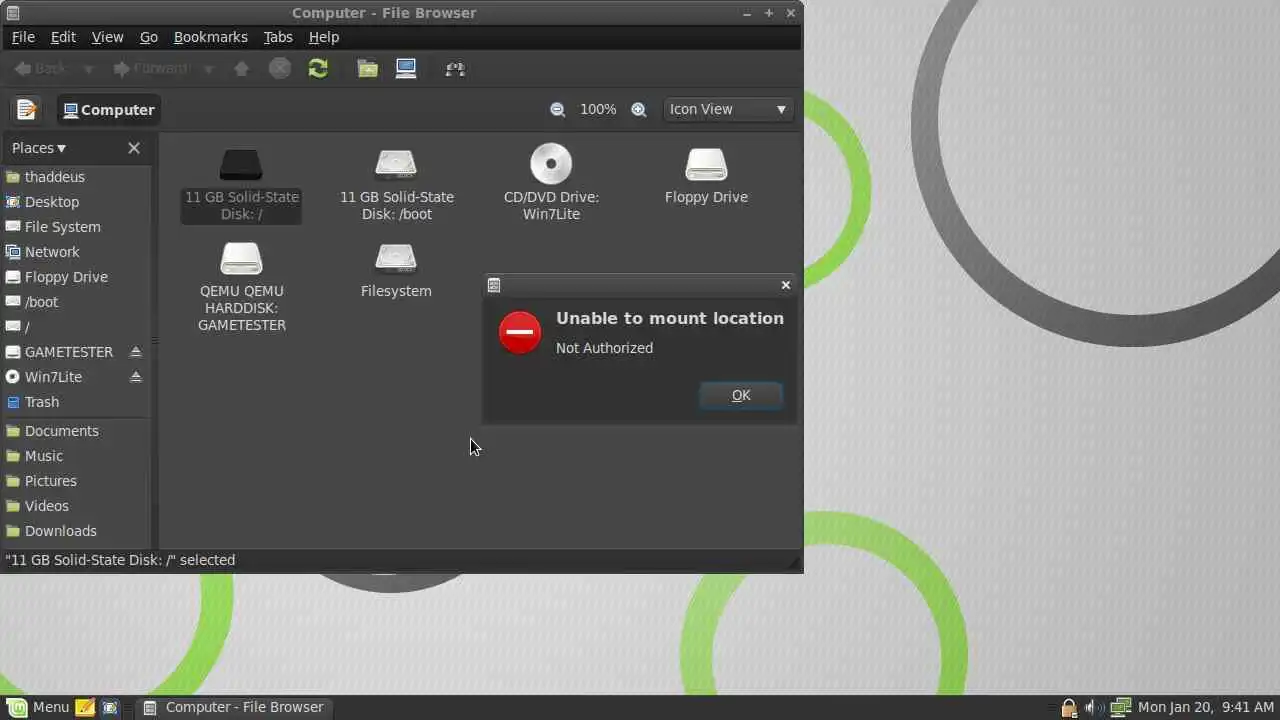Select QEMU HARDDISK GAMETESTER icon
The width and height of the screenshot is (1280, 720).
tap(241, 258)
